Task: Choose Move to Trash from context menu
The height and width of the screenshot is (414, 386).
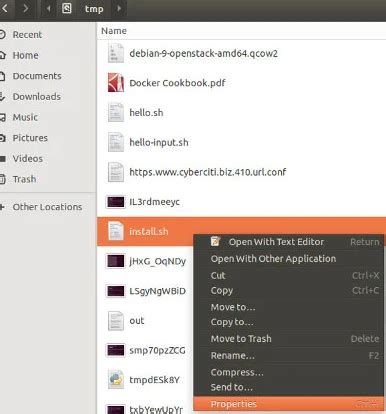Action: click(x=289, y=339)
